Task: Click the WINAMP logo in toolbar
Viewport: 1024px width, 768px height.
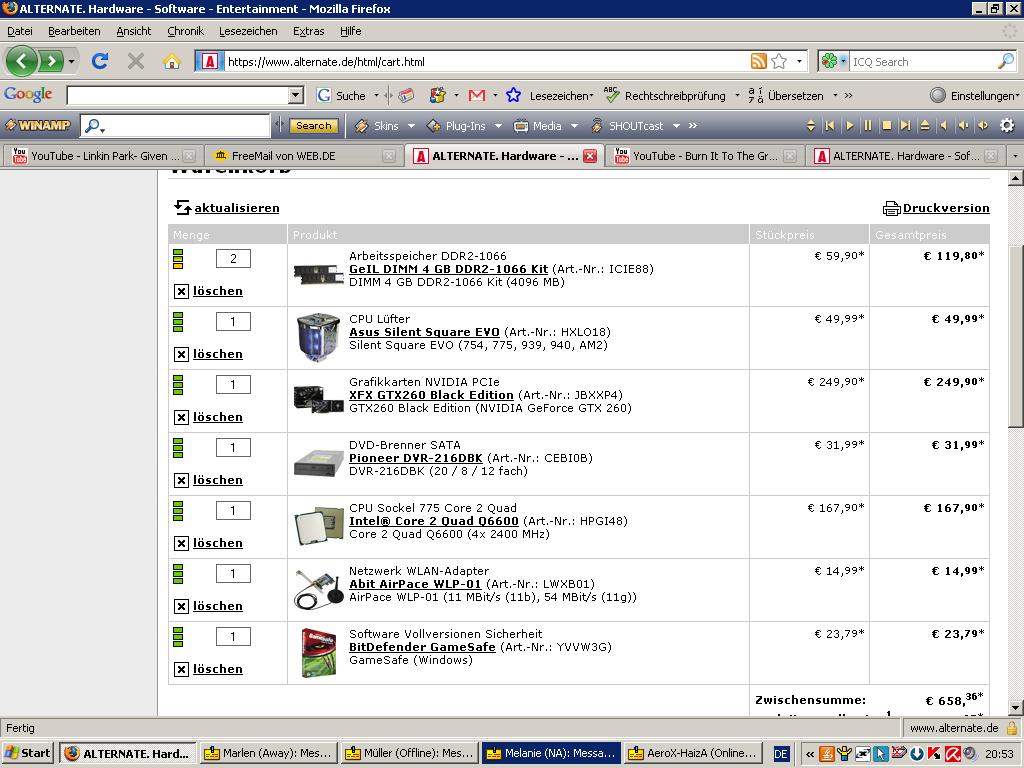Action: coord(38,125)
